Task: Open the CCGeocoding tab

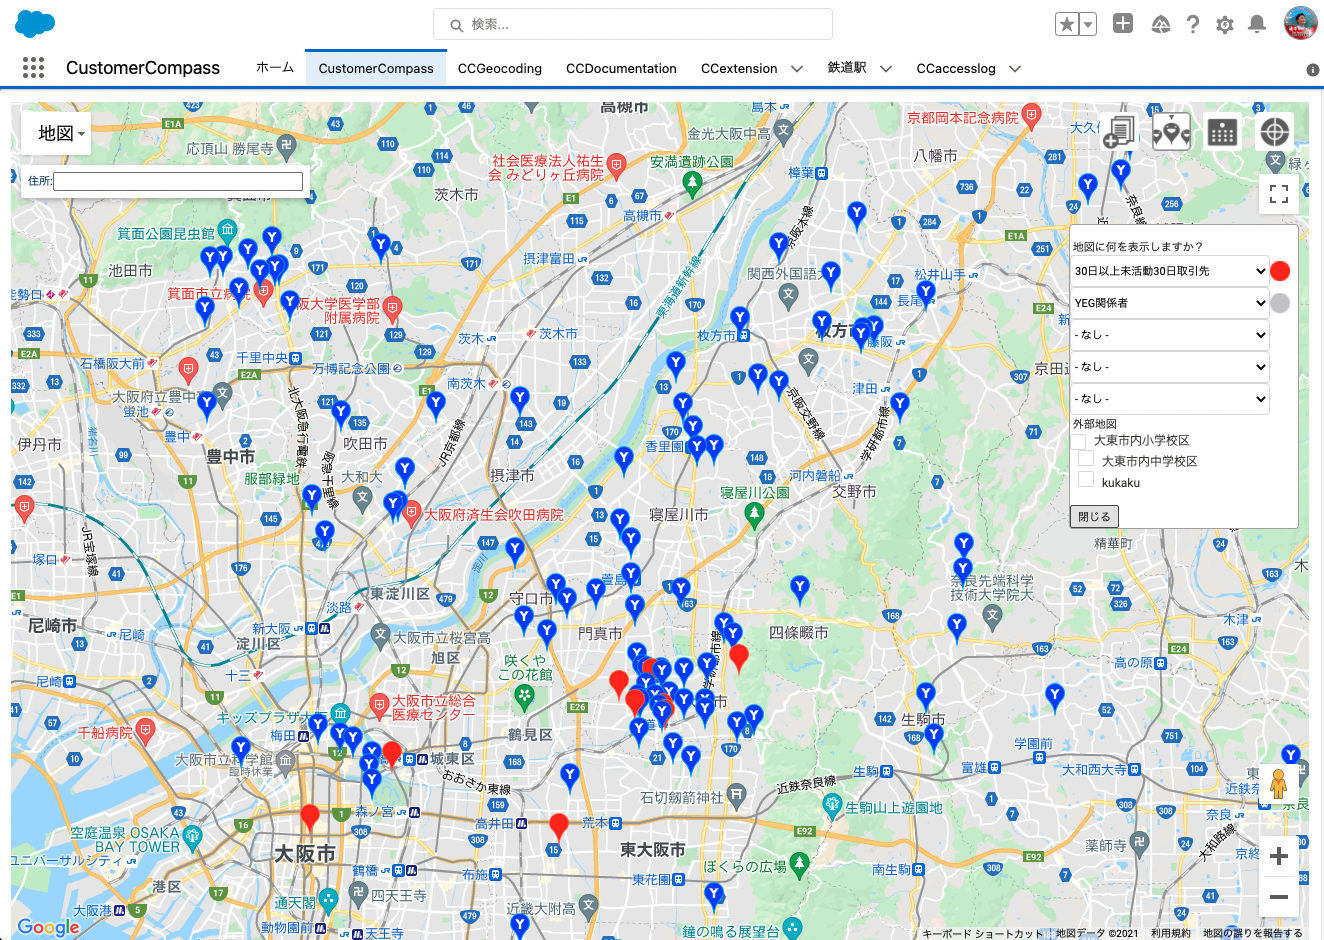Action: [500, 68]
